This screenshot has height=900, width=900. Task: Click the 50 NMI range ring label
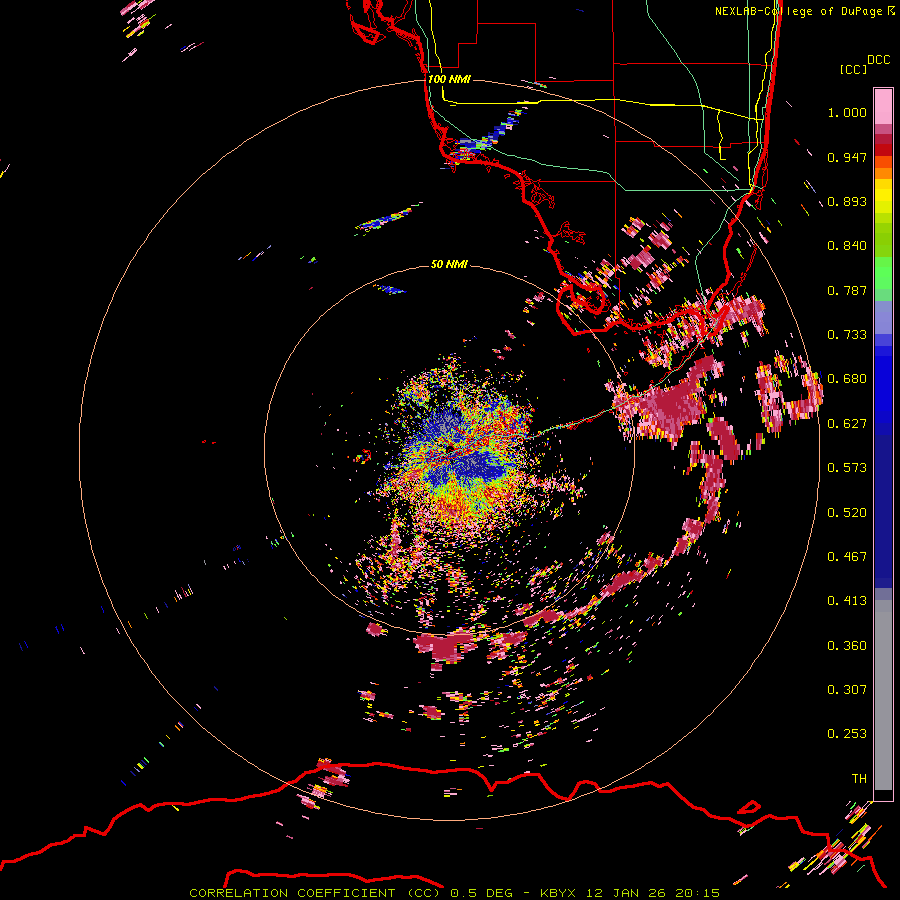(x=449, y=265)
